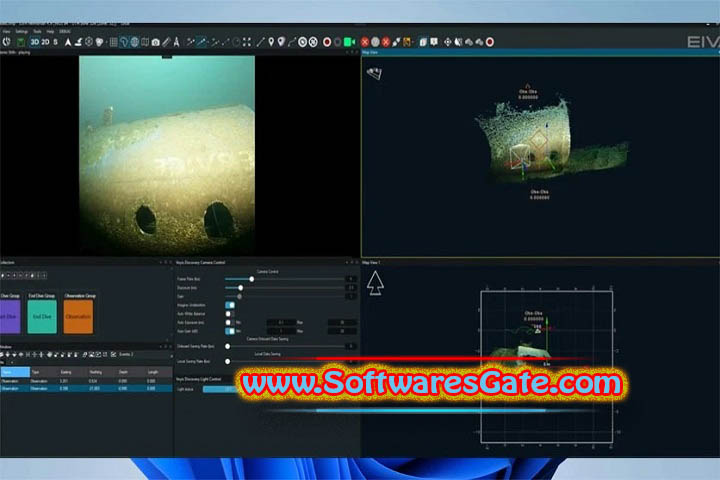720x480 pixels.
Task: Click the first red X circle icon
Action: point(365,42)
